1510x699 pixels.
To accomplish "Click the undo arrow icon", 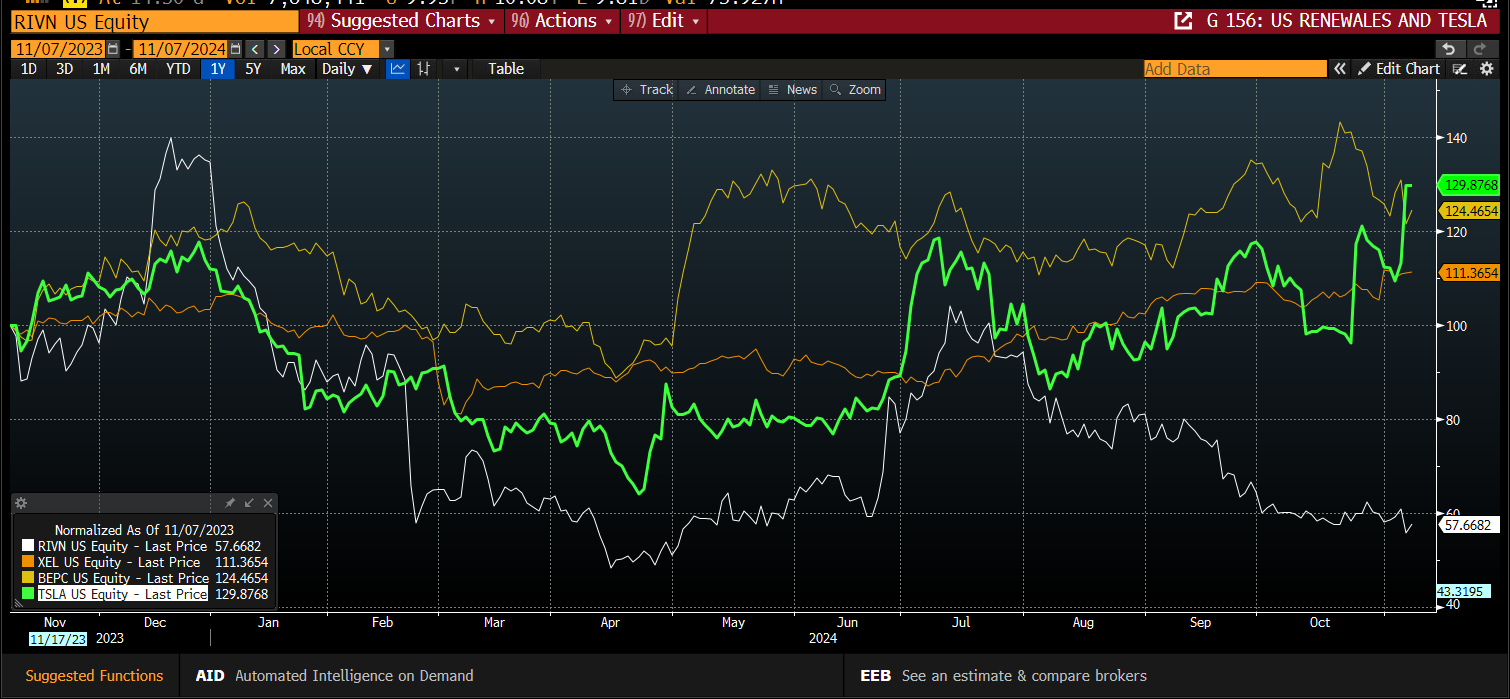I will [x=1449, y=49].
